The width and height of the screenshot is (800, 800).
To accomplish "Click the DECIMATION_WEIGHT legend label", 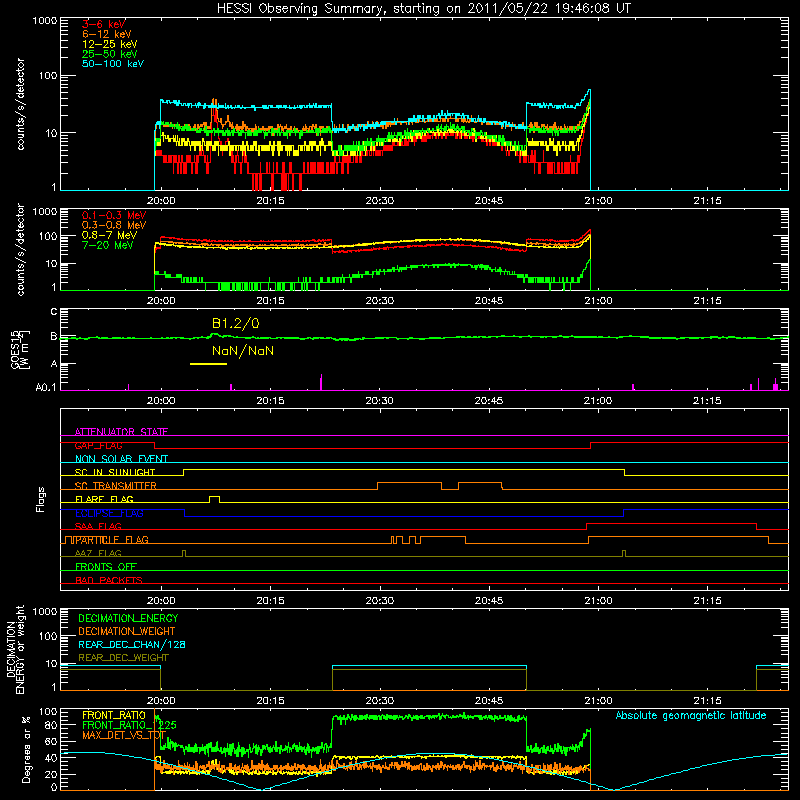I will [127, 632].
